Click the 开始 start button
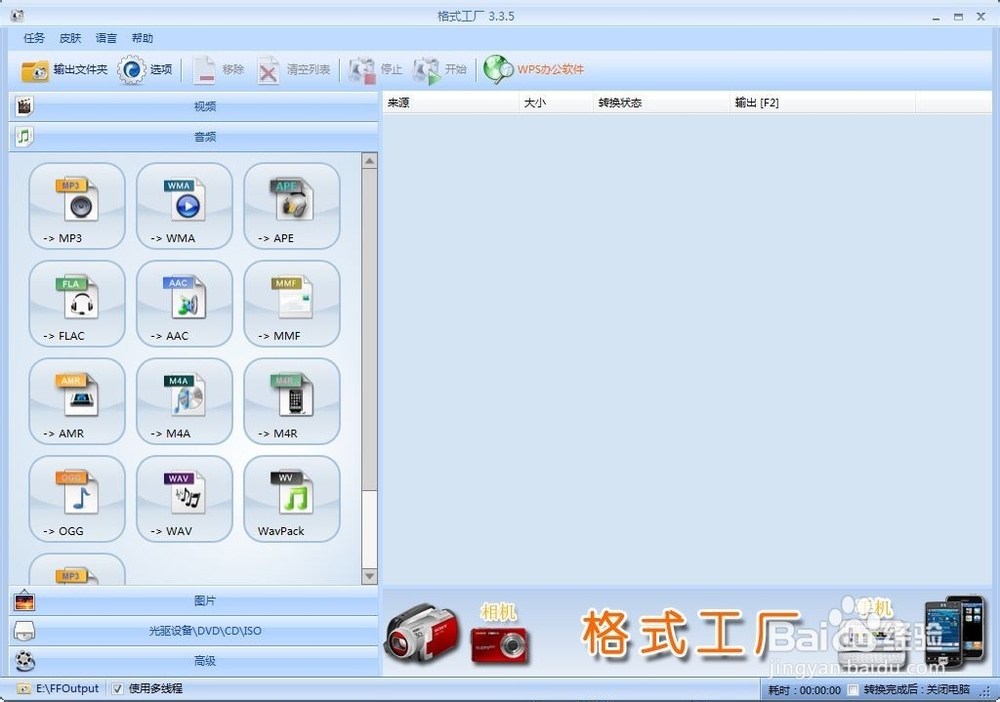 point(440,69)
